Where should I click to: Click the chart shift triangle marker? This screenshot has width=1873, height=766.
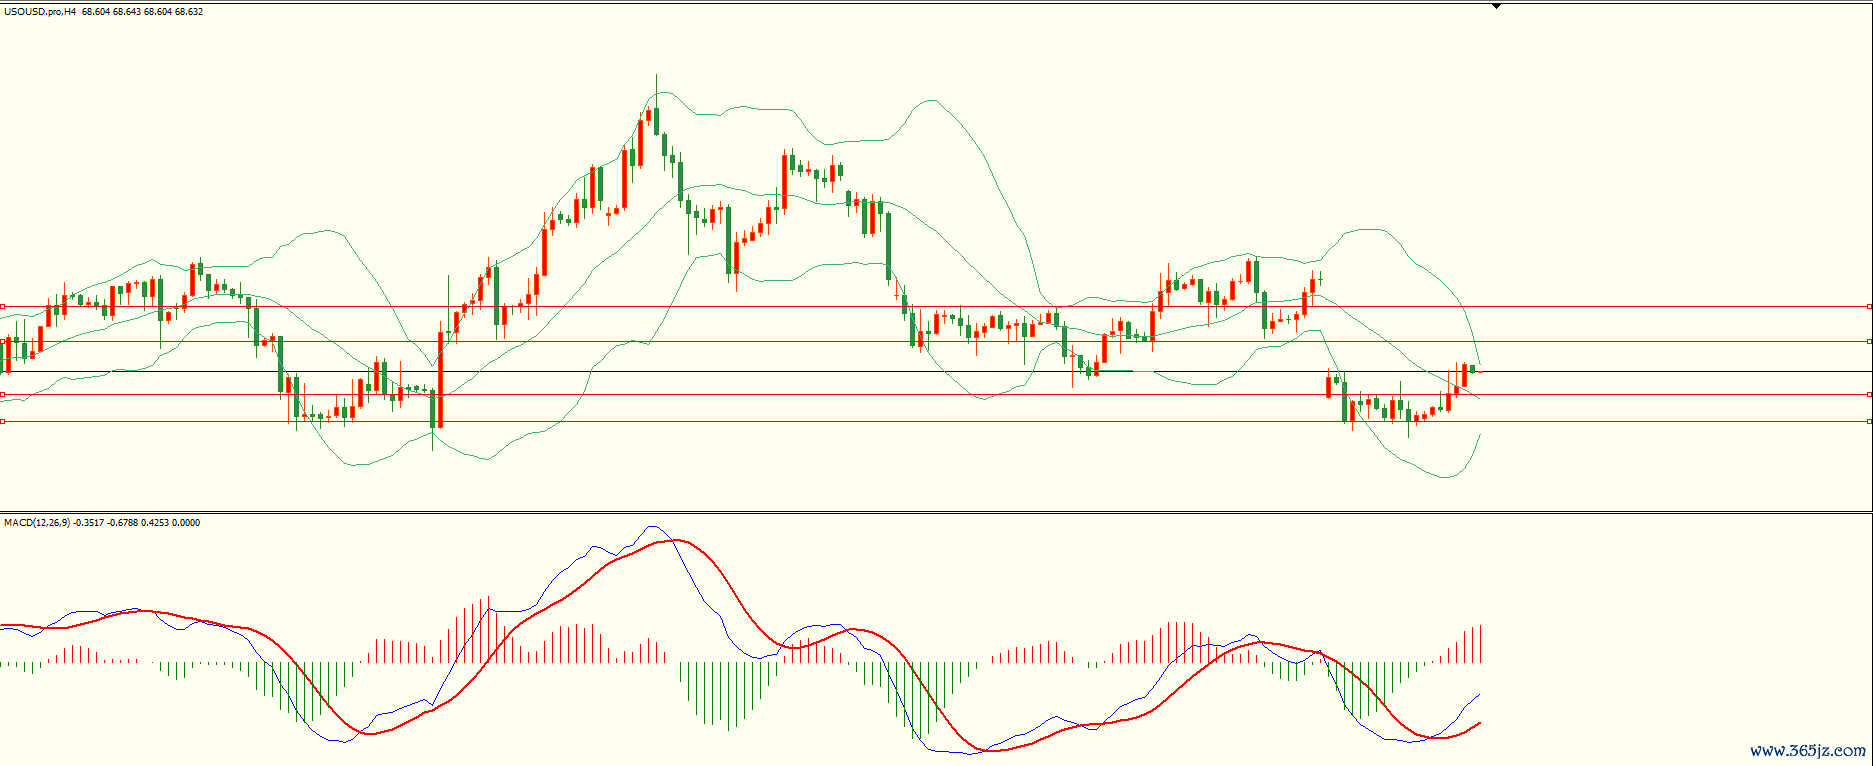tap(1497, 6)
